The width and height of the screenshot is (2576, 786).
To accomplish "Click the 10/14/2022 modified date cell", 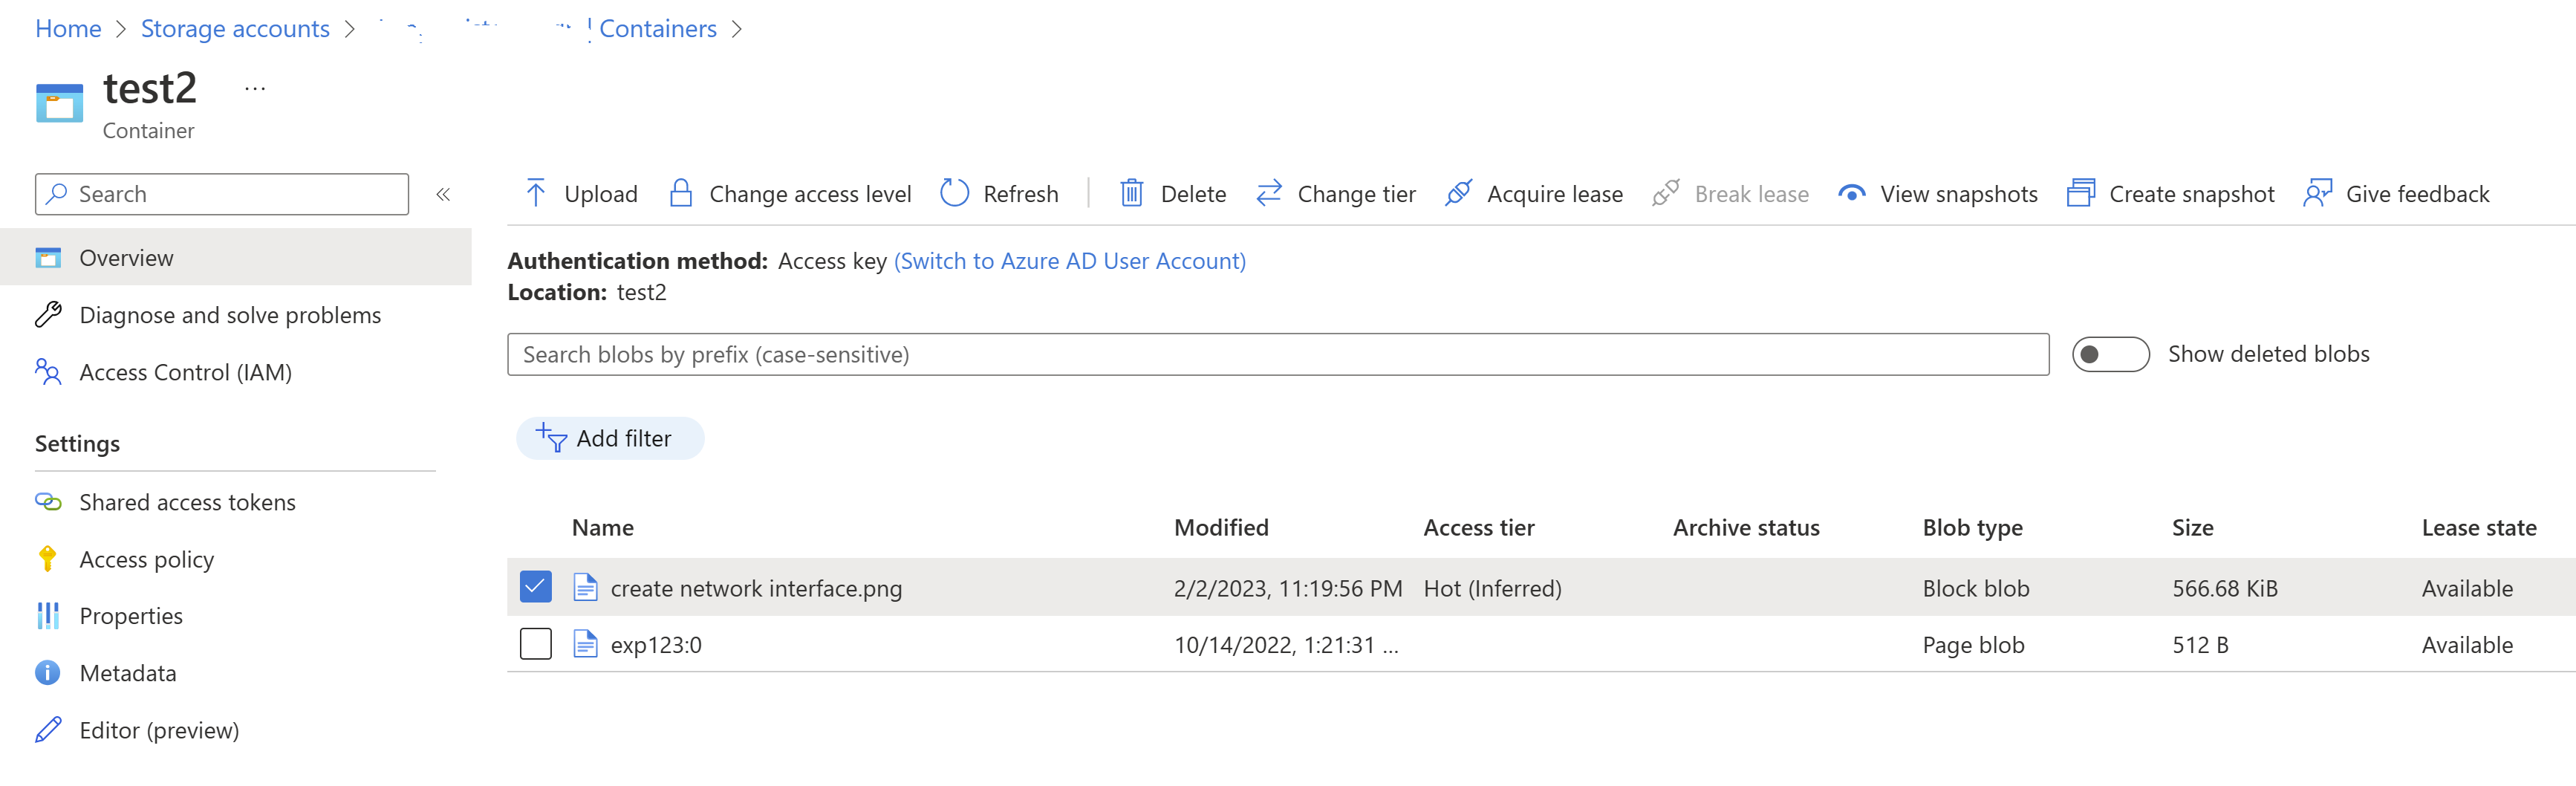I will (x=1286, y=645).
